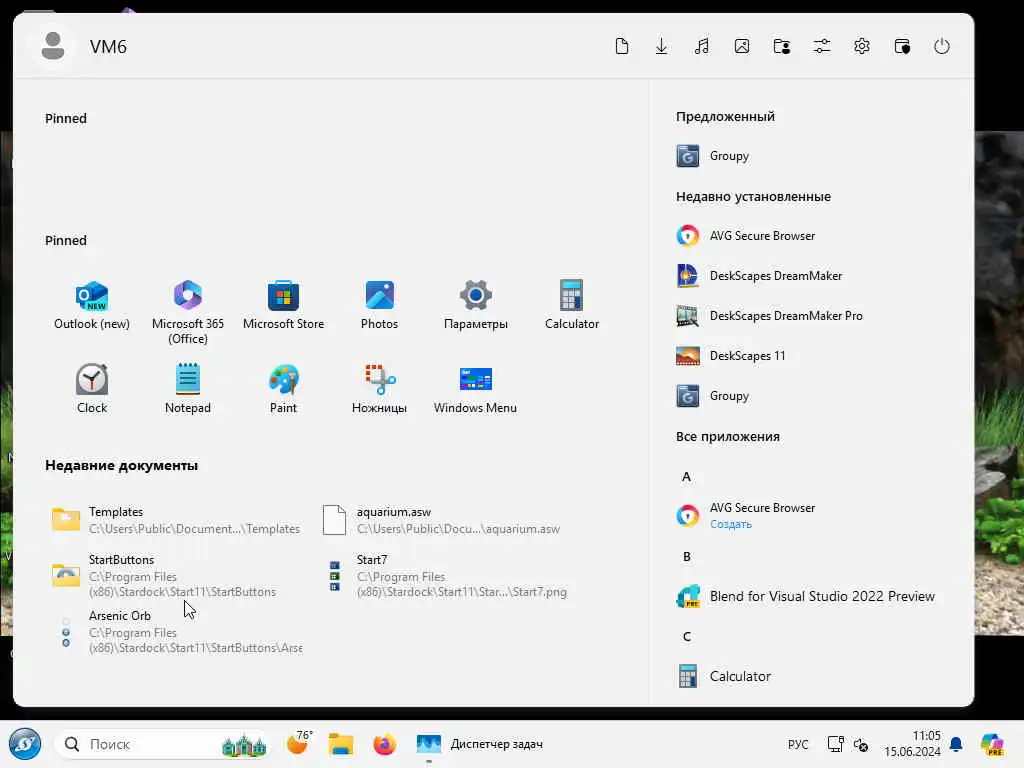Click the VM6 user name
Screen dimensions: 1024x768
tap(108, 46)
